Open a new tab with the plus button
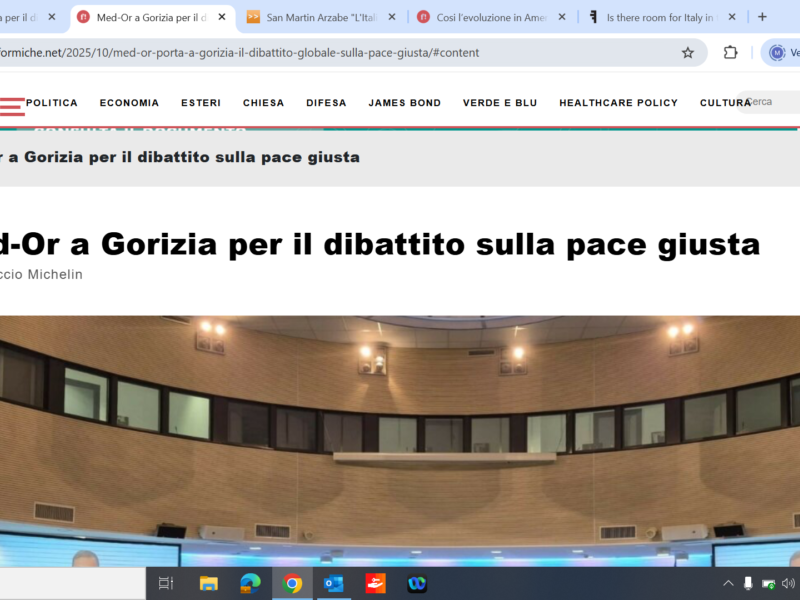 tap(762, 17)
